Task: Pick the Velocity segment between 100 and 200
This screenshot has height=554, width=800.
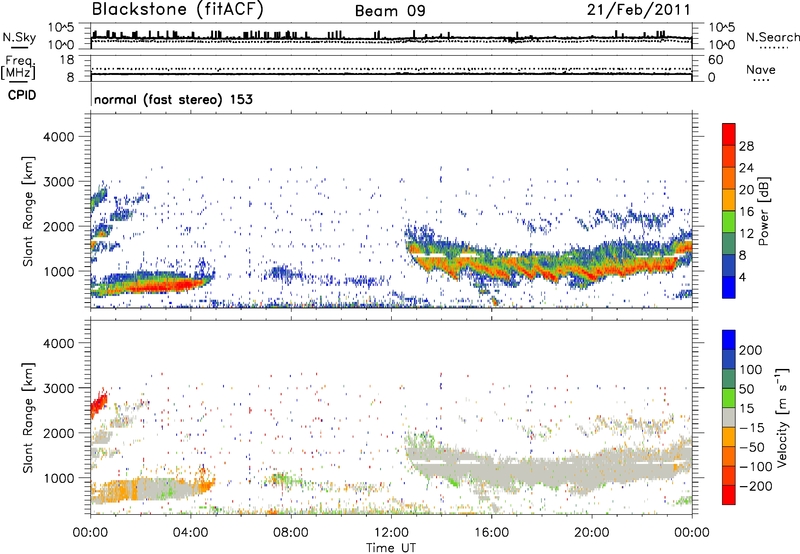Action: [729, 359]
